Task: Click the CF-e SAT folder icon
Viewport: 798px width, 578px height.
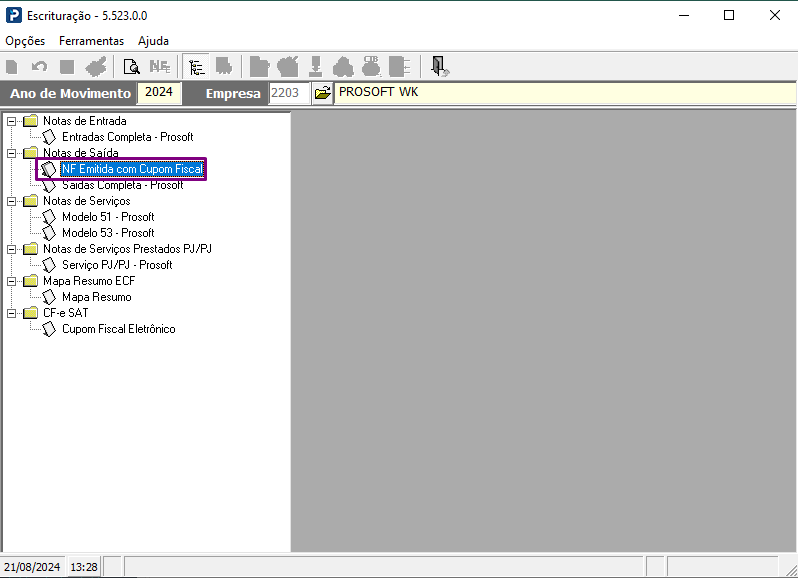Action: (31, 313)
